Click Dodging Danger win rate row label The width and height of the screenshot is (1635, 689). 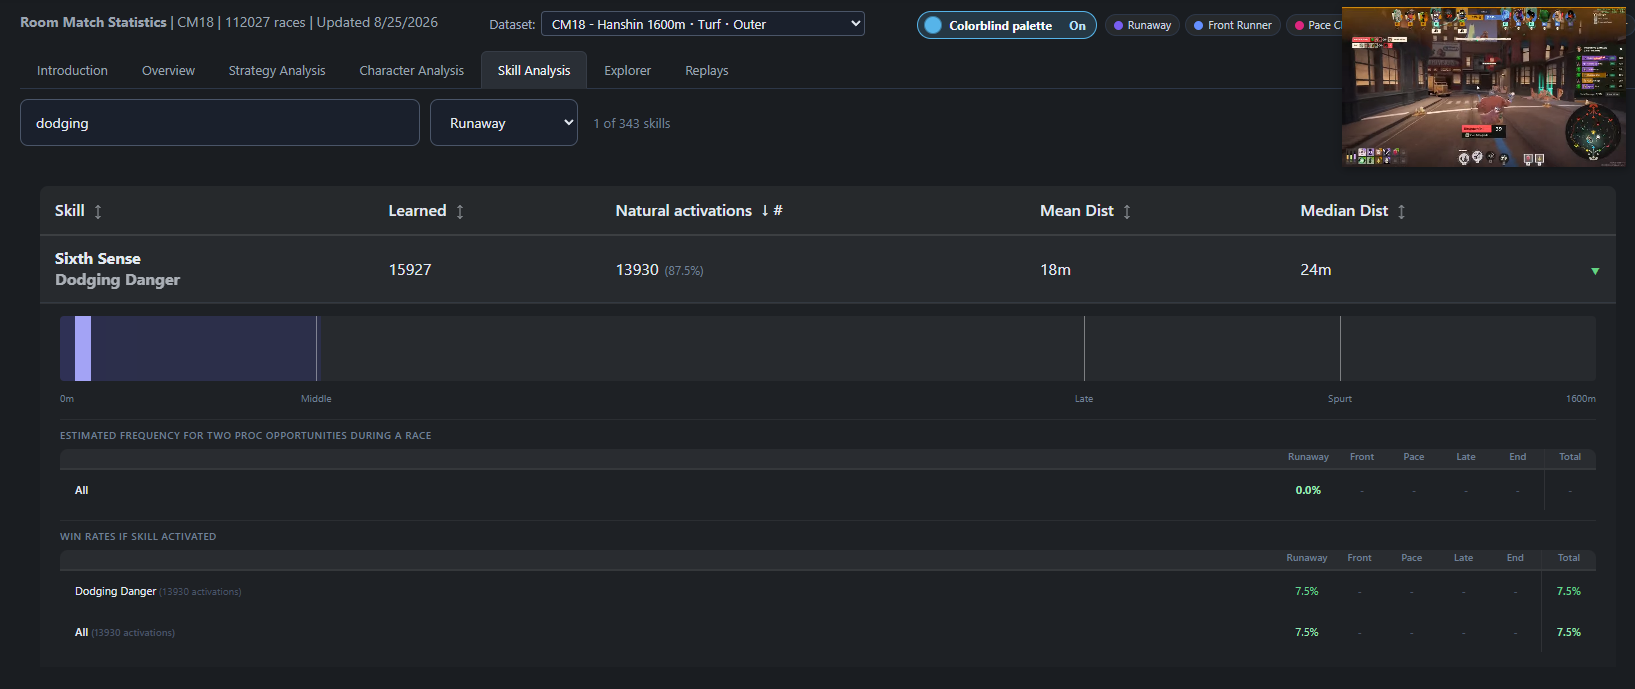click(x=115, y=592)
